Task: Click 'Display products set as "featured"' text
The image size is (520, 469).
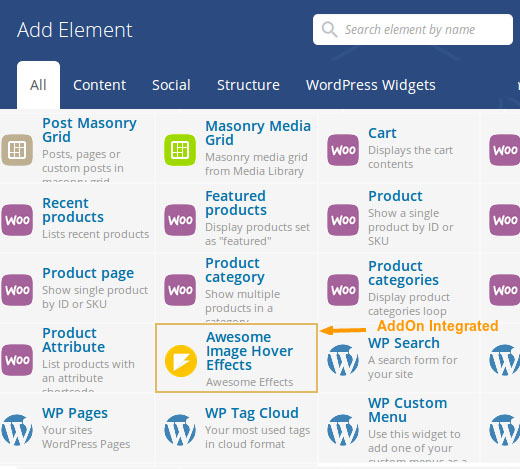Action: click(257, 234)
